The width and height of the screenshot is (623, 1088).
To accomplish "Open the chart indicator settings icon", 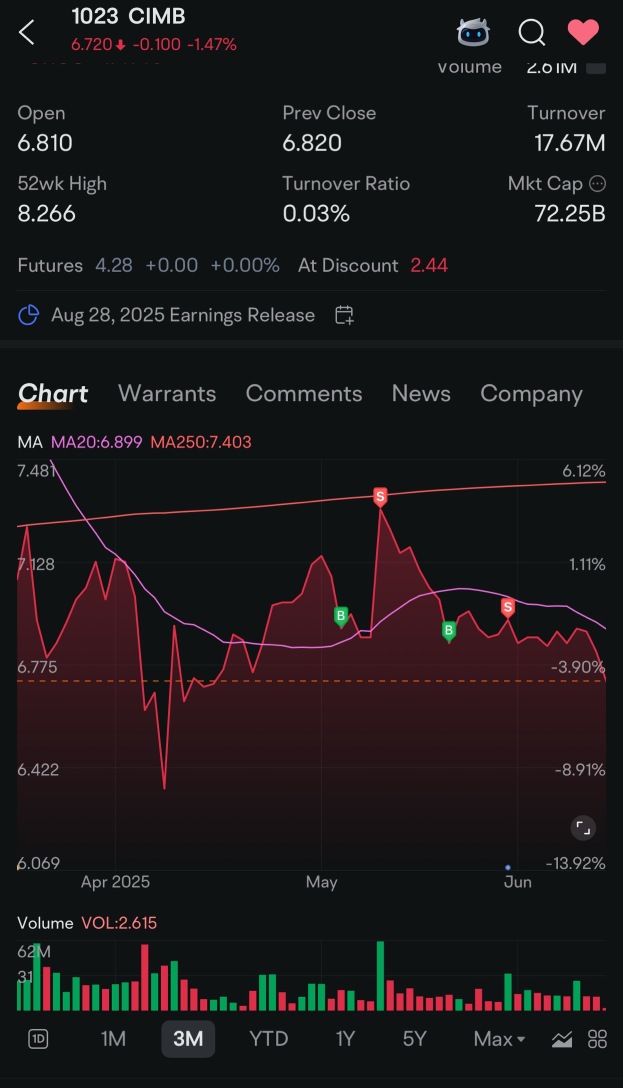I will [x=562, y=1039].
